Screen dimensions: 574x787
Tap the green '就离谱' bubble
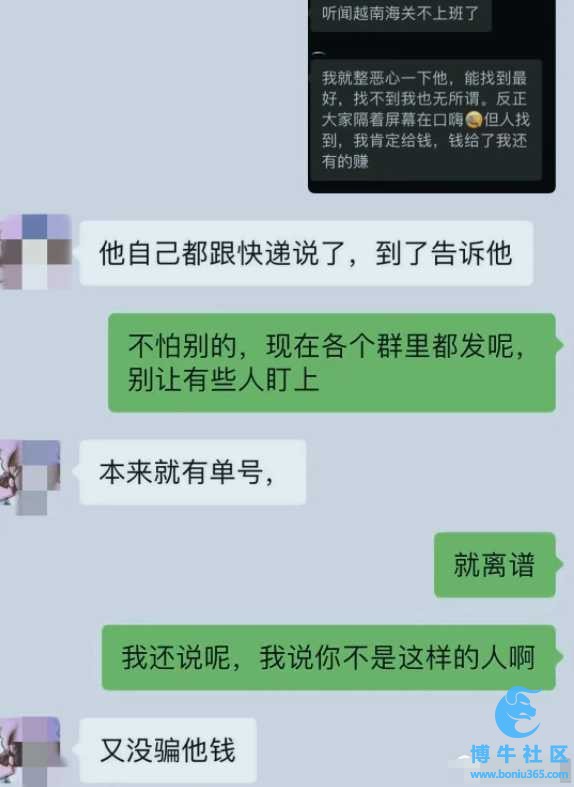pyautogui.click(x=495, y=565)
